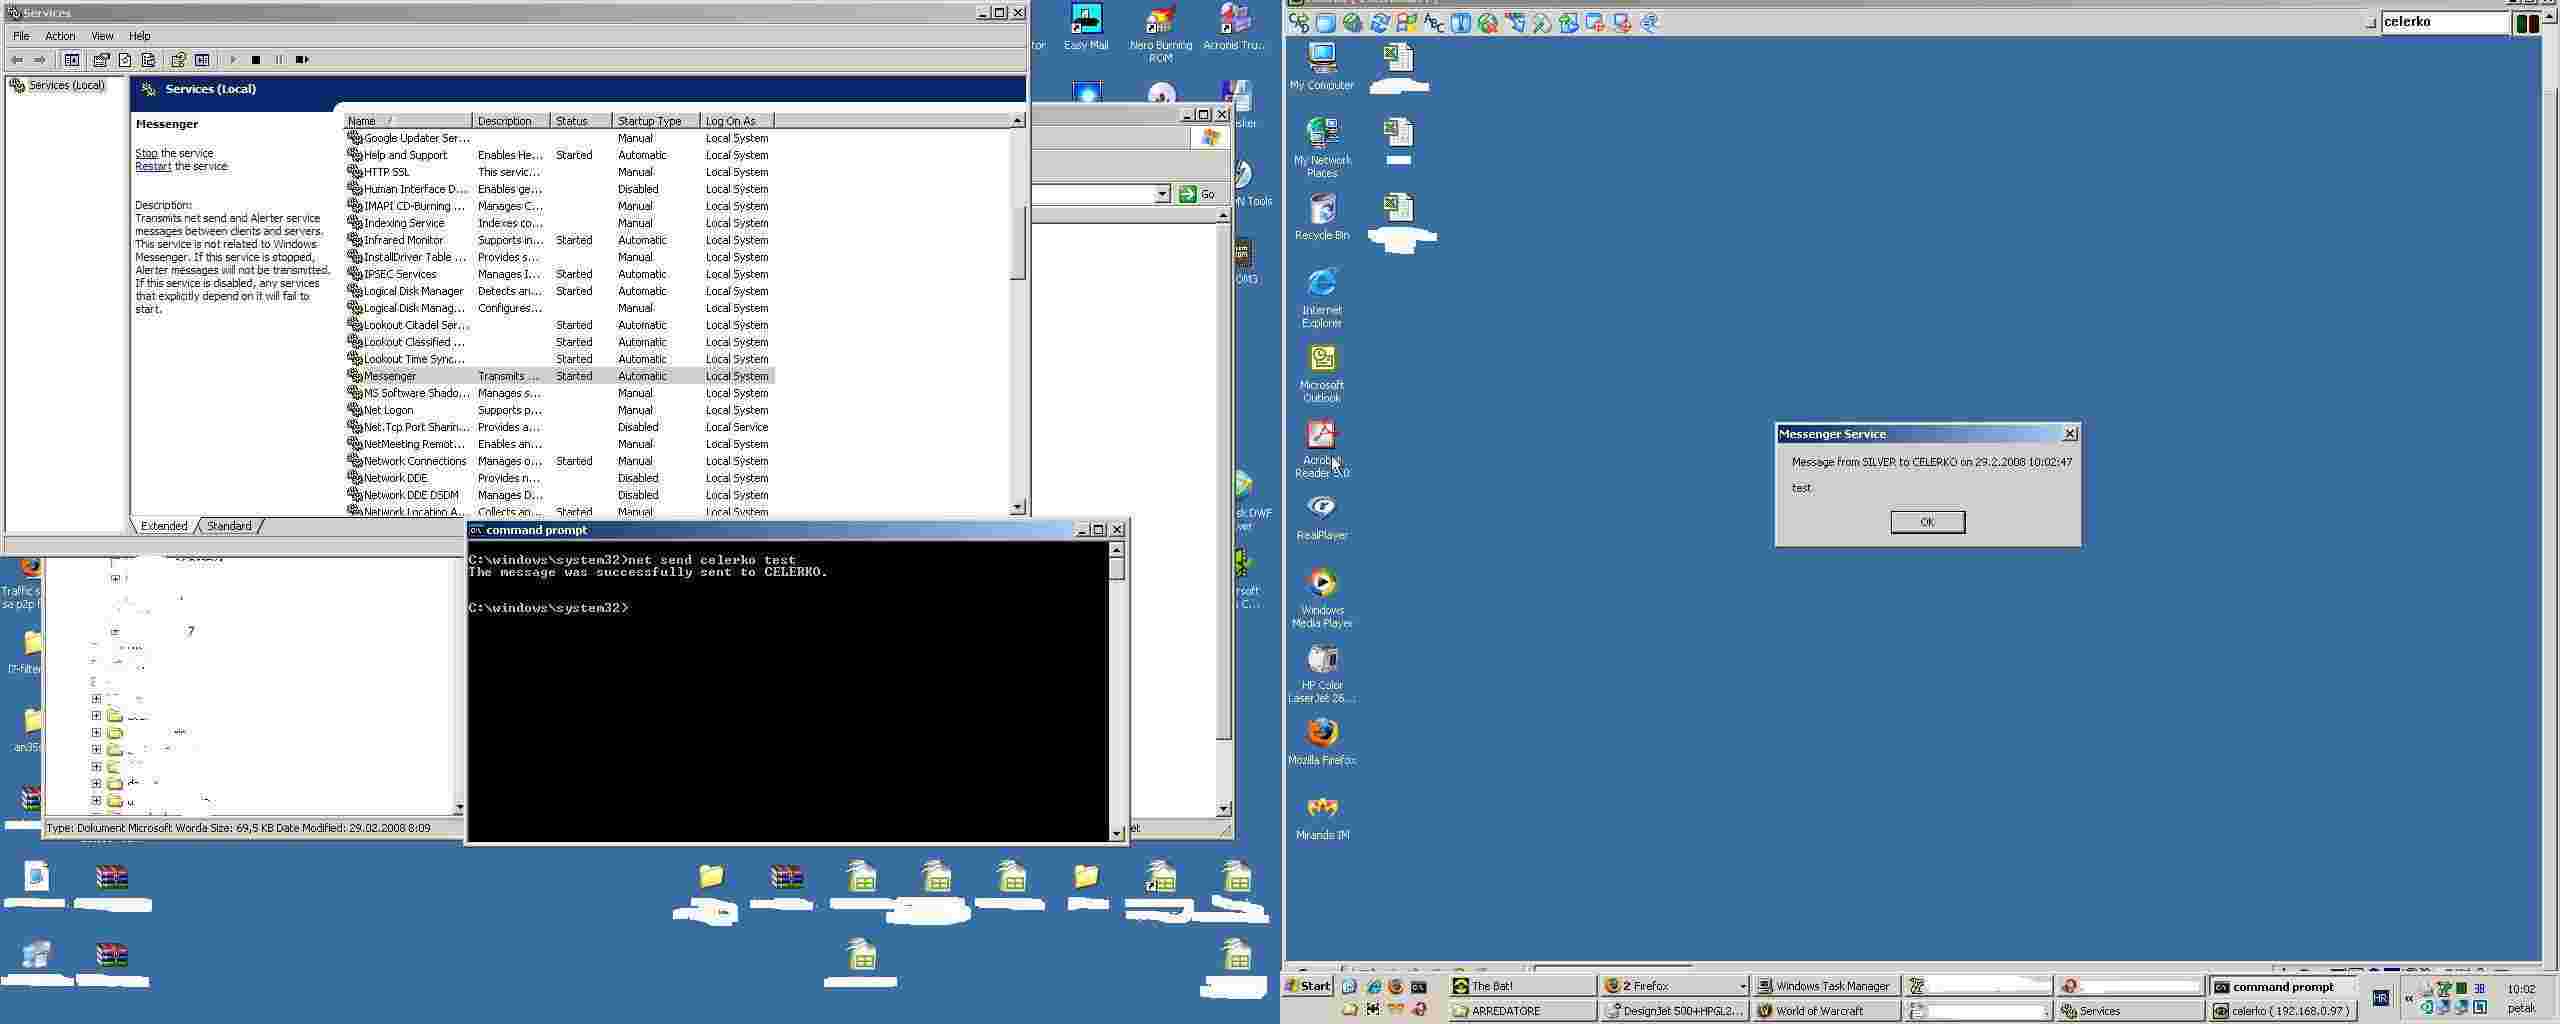Open My Computer icon on remote desktop
This screenshot has height=1024, width=2560.
click(x=1322, y=66)
